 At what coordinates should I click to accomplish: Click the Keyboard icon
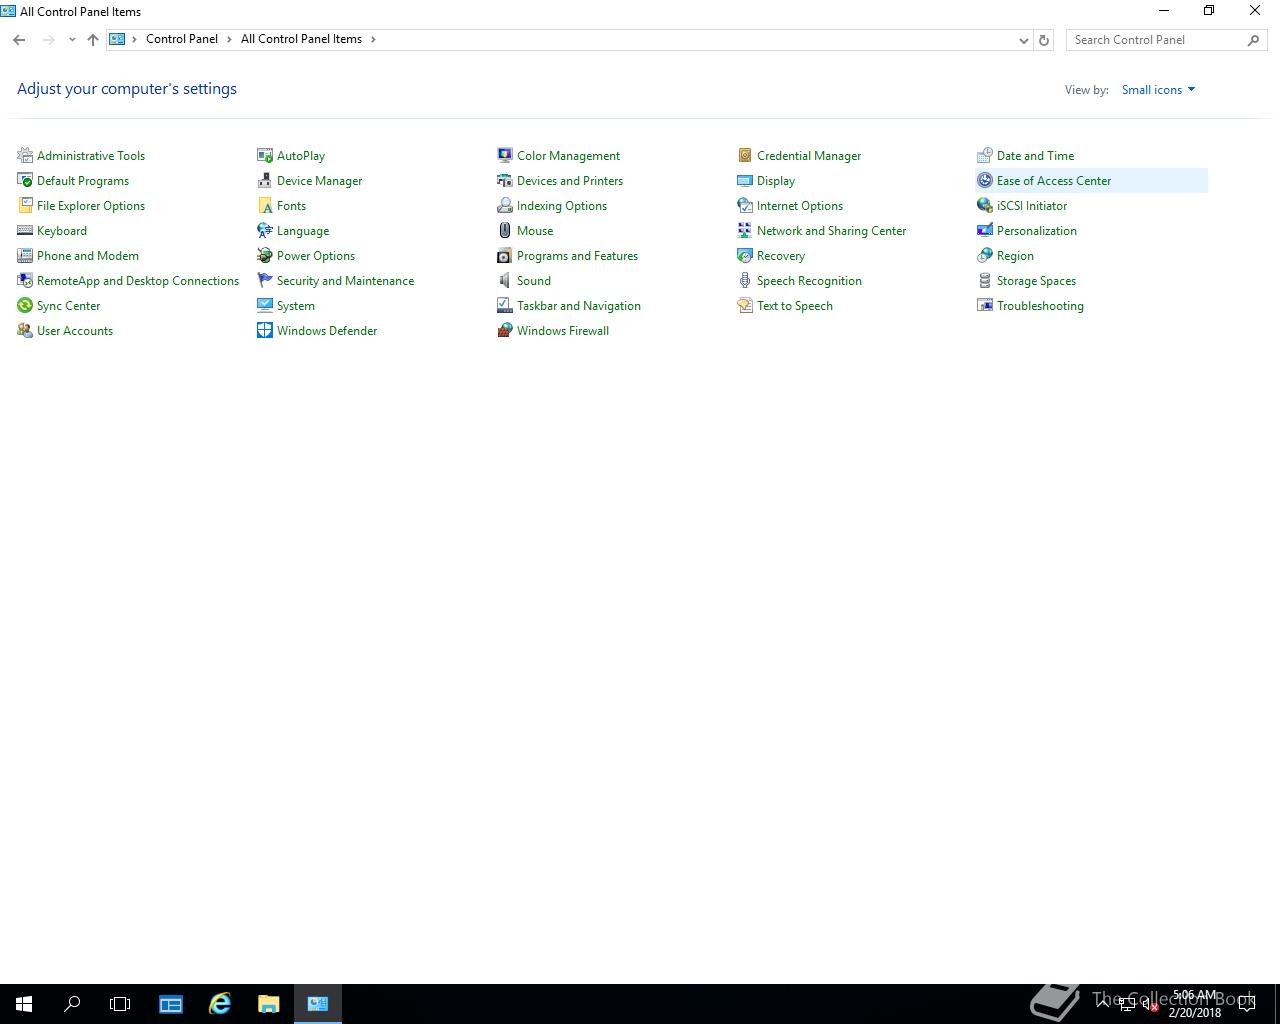click(25, 230)
